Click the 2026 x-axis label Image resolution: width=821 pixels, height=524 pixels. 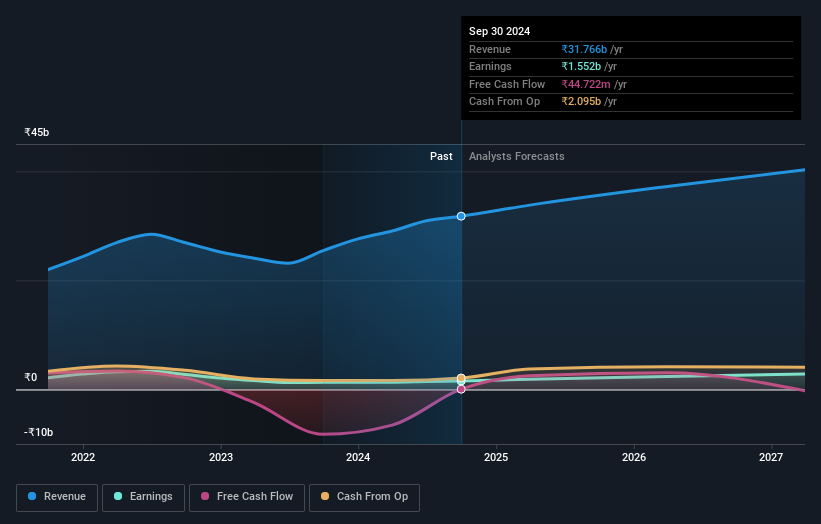[x=634, y=458]
